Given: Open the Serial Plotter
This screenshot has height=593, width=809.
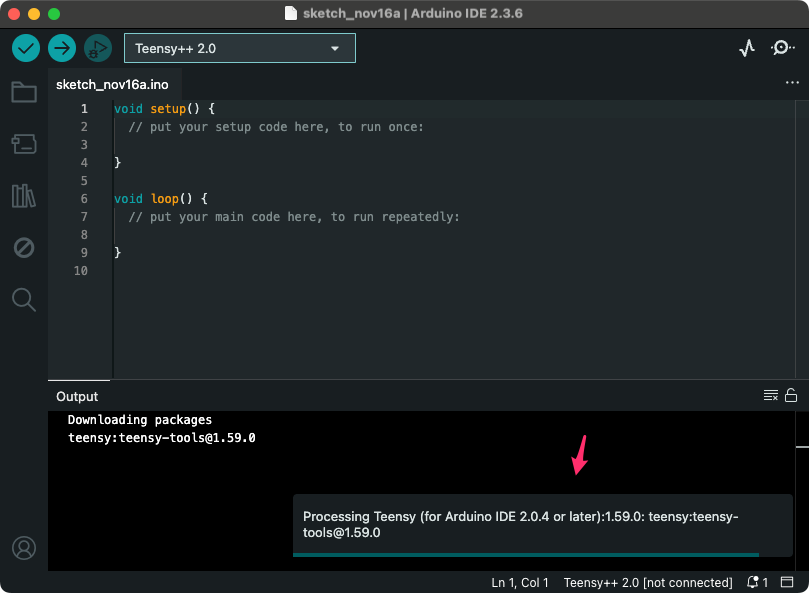Looking at the screenshot, I should click(x=747, y=48).
